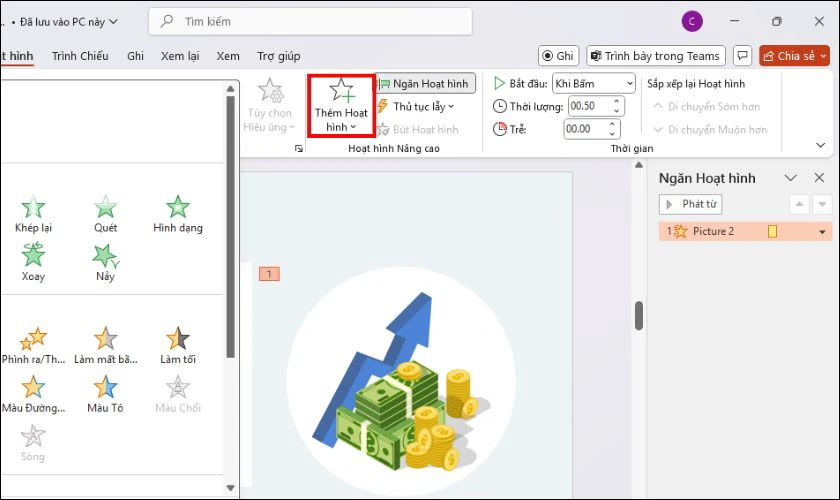Image resolution: width=840 pixels, height=500 pixels.
Task: Move animation down in the pane
Action: tap(822, 204)
